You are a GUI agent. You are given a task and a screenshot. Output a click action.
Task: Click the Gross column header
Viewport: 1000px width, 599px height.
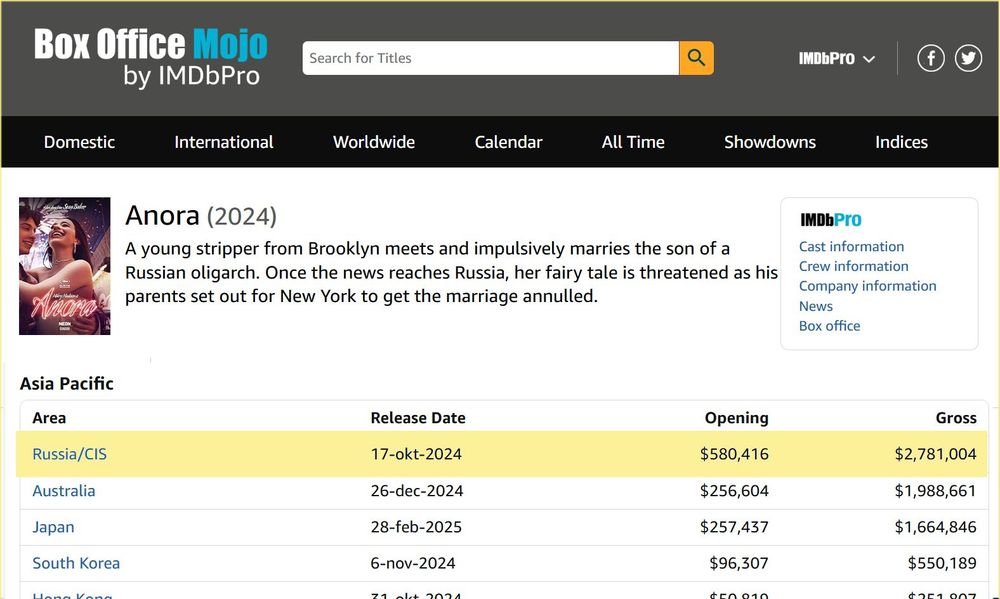(956, 418)
